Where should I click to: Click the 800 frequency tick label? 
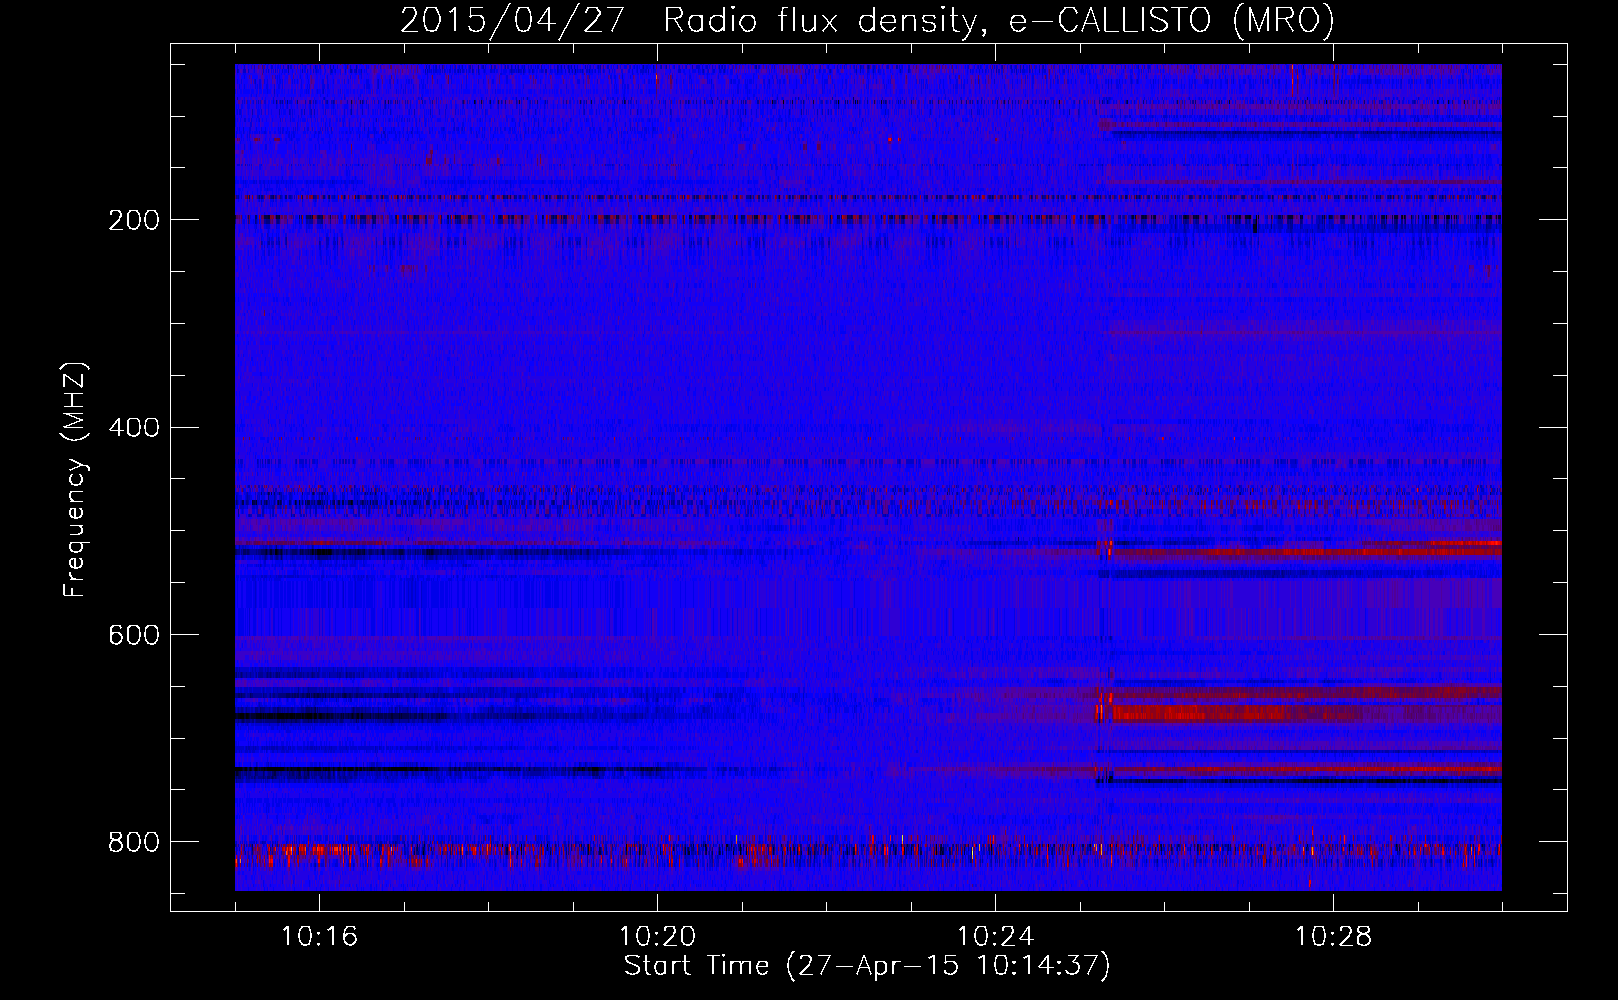tap(133, 843)
